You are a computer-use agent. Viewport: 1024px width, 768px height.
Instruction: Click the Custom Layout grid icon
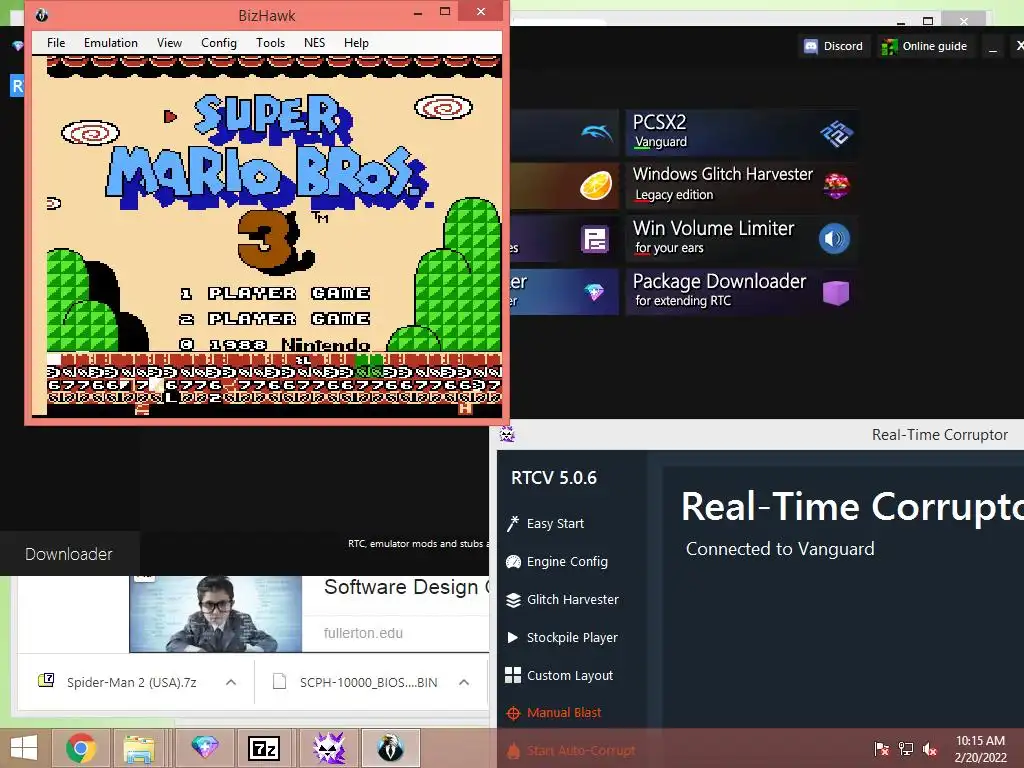click(513, 675)
